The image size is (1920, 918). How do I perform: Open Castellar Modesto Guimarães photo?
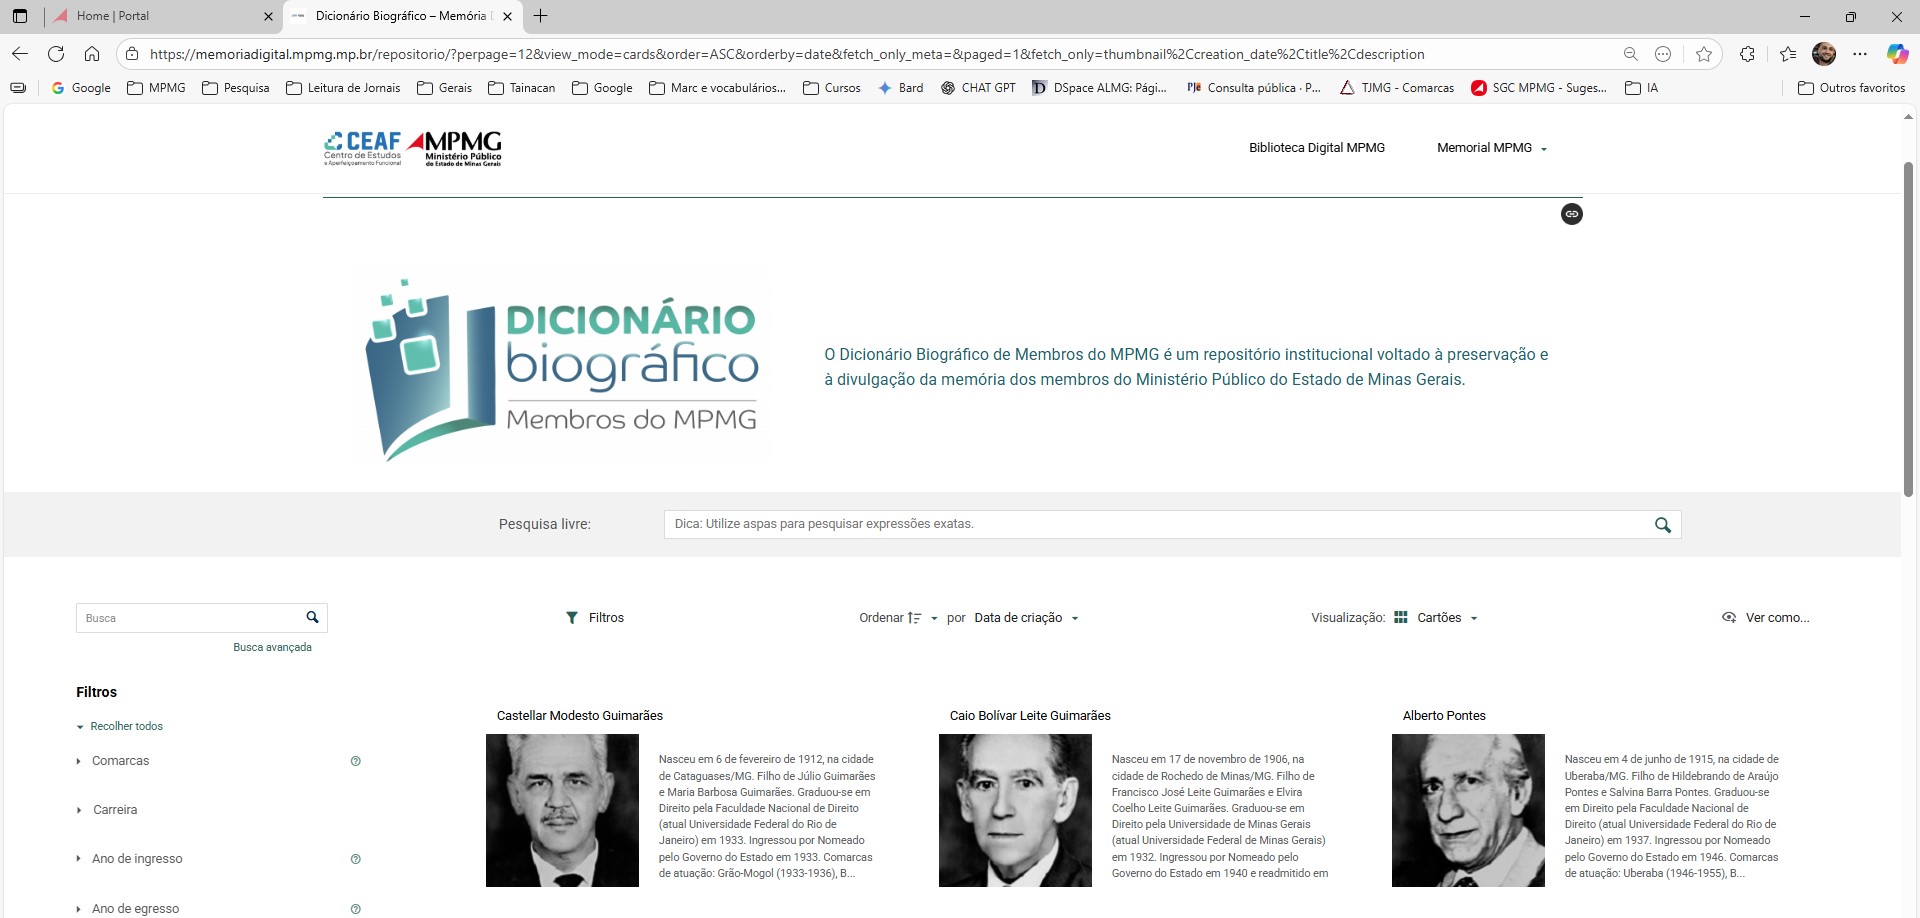coord(562,811)
